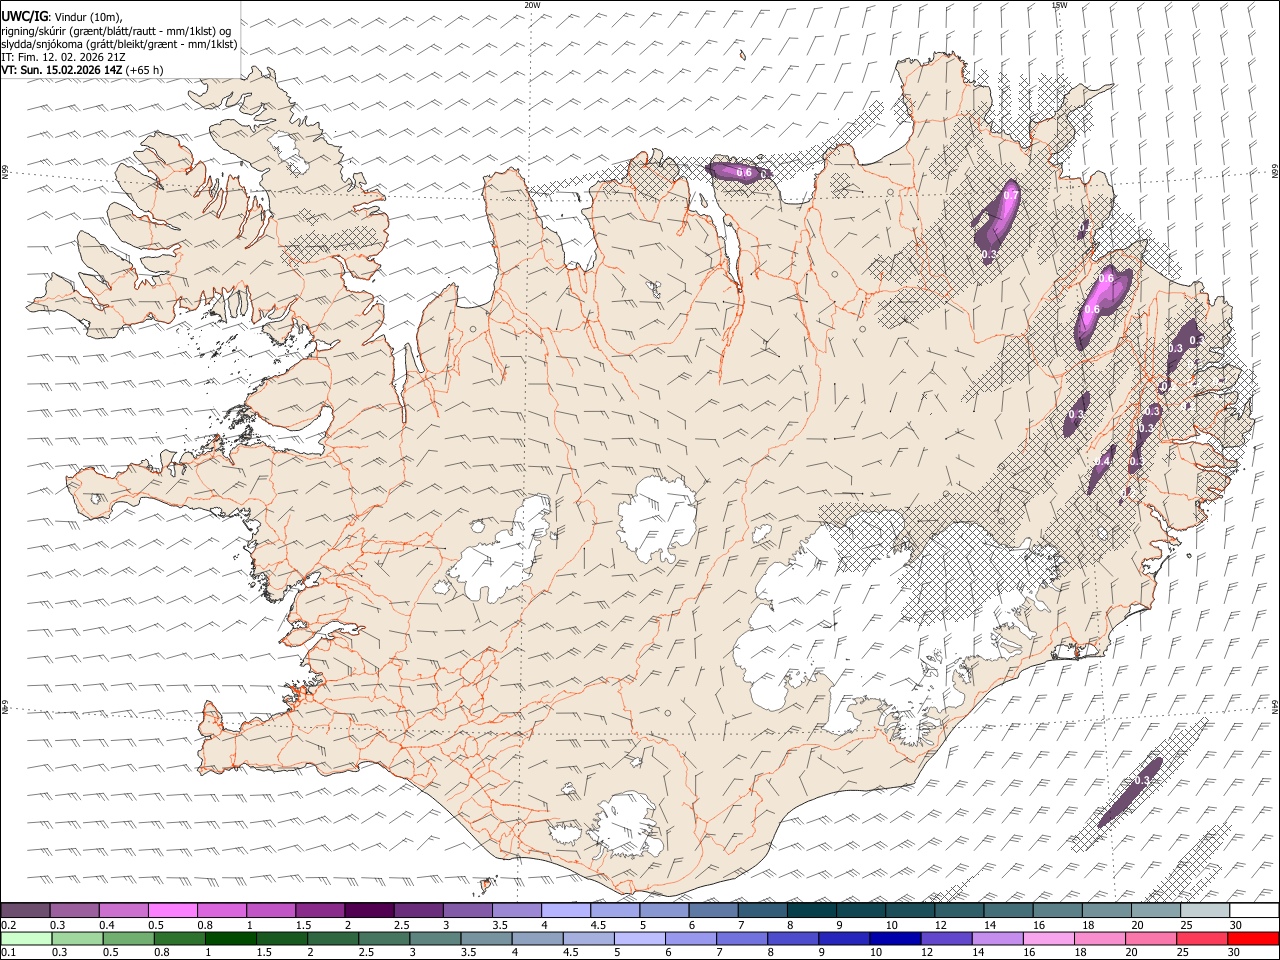Click the round white Hofsjökull glacier in center
The width and height of the screenshot is (1280, 960).
658,518
